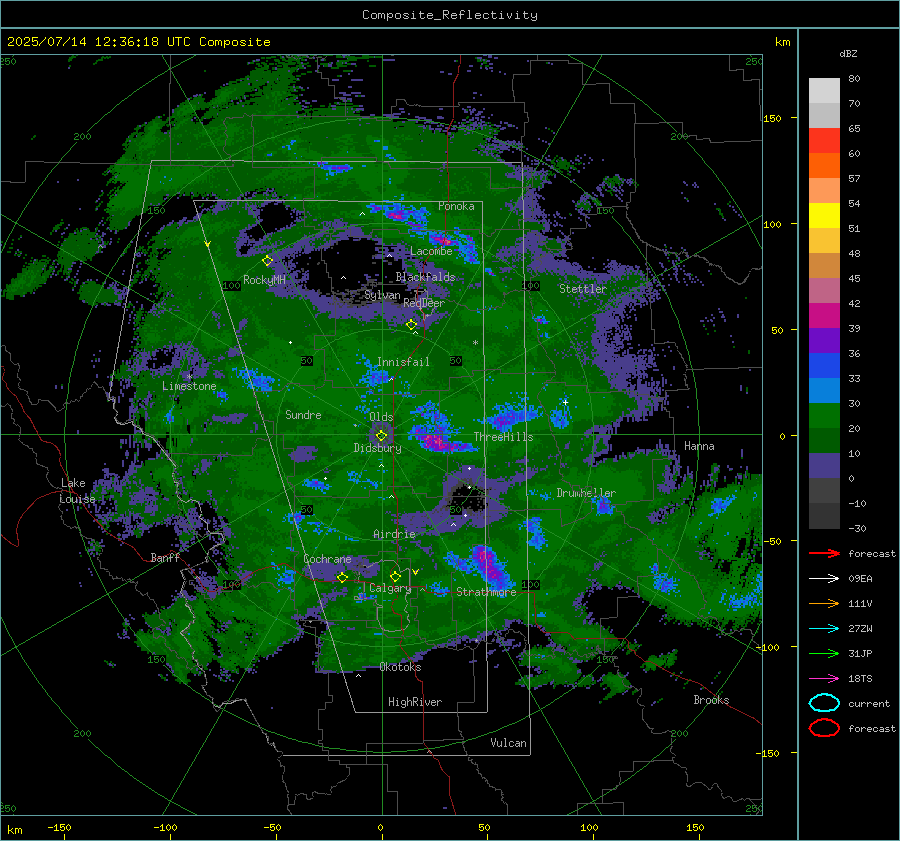Click the white plus marker east of ThreeHills
This screenshot has height=841, width=900.
point(565,402)
